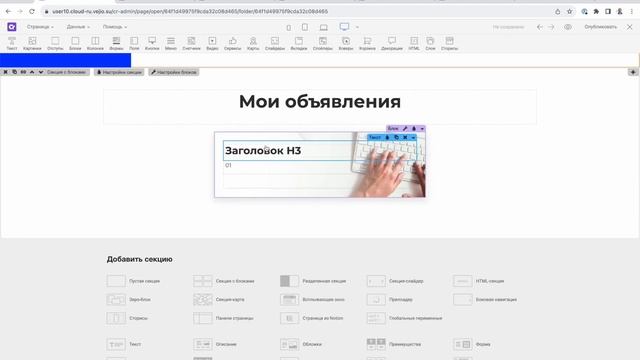Image resolution: width=640 pixels, height=360 pixels.
Task: Insert a Корзина cart element
Action: click(367, 43)
